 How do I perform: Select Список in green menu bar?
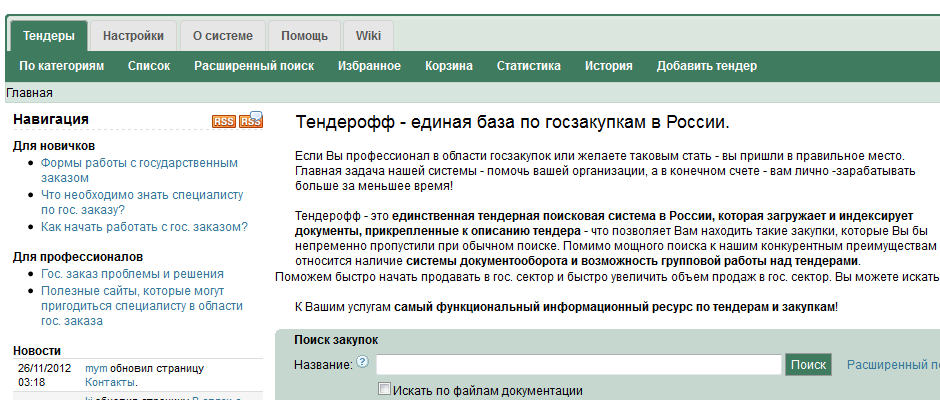click(x=149, y=66)
